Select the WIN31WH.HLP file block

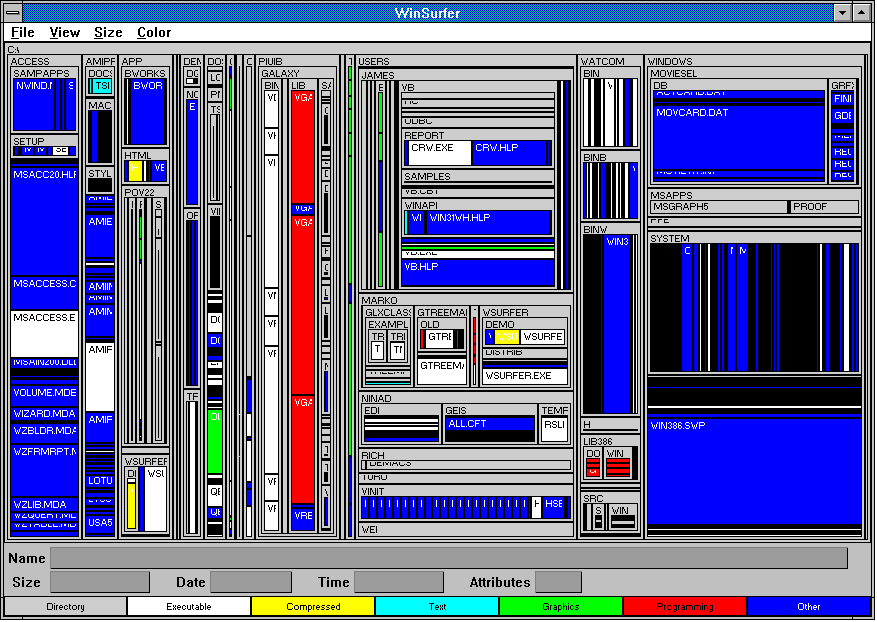pyautogui.click(x=487, y=222)
